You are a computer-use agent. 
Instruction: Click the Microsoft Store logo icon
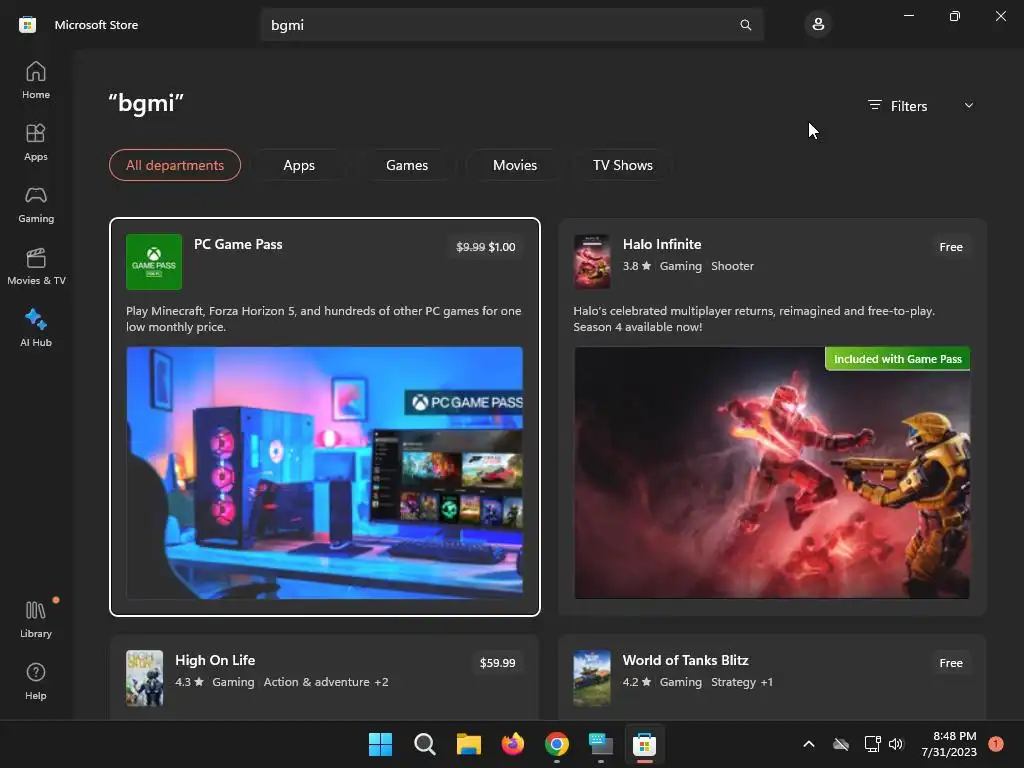pyautogui.click(x=27, y=25)
